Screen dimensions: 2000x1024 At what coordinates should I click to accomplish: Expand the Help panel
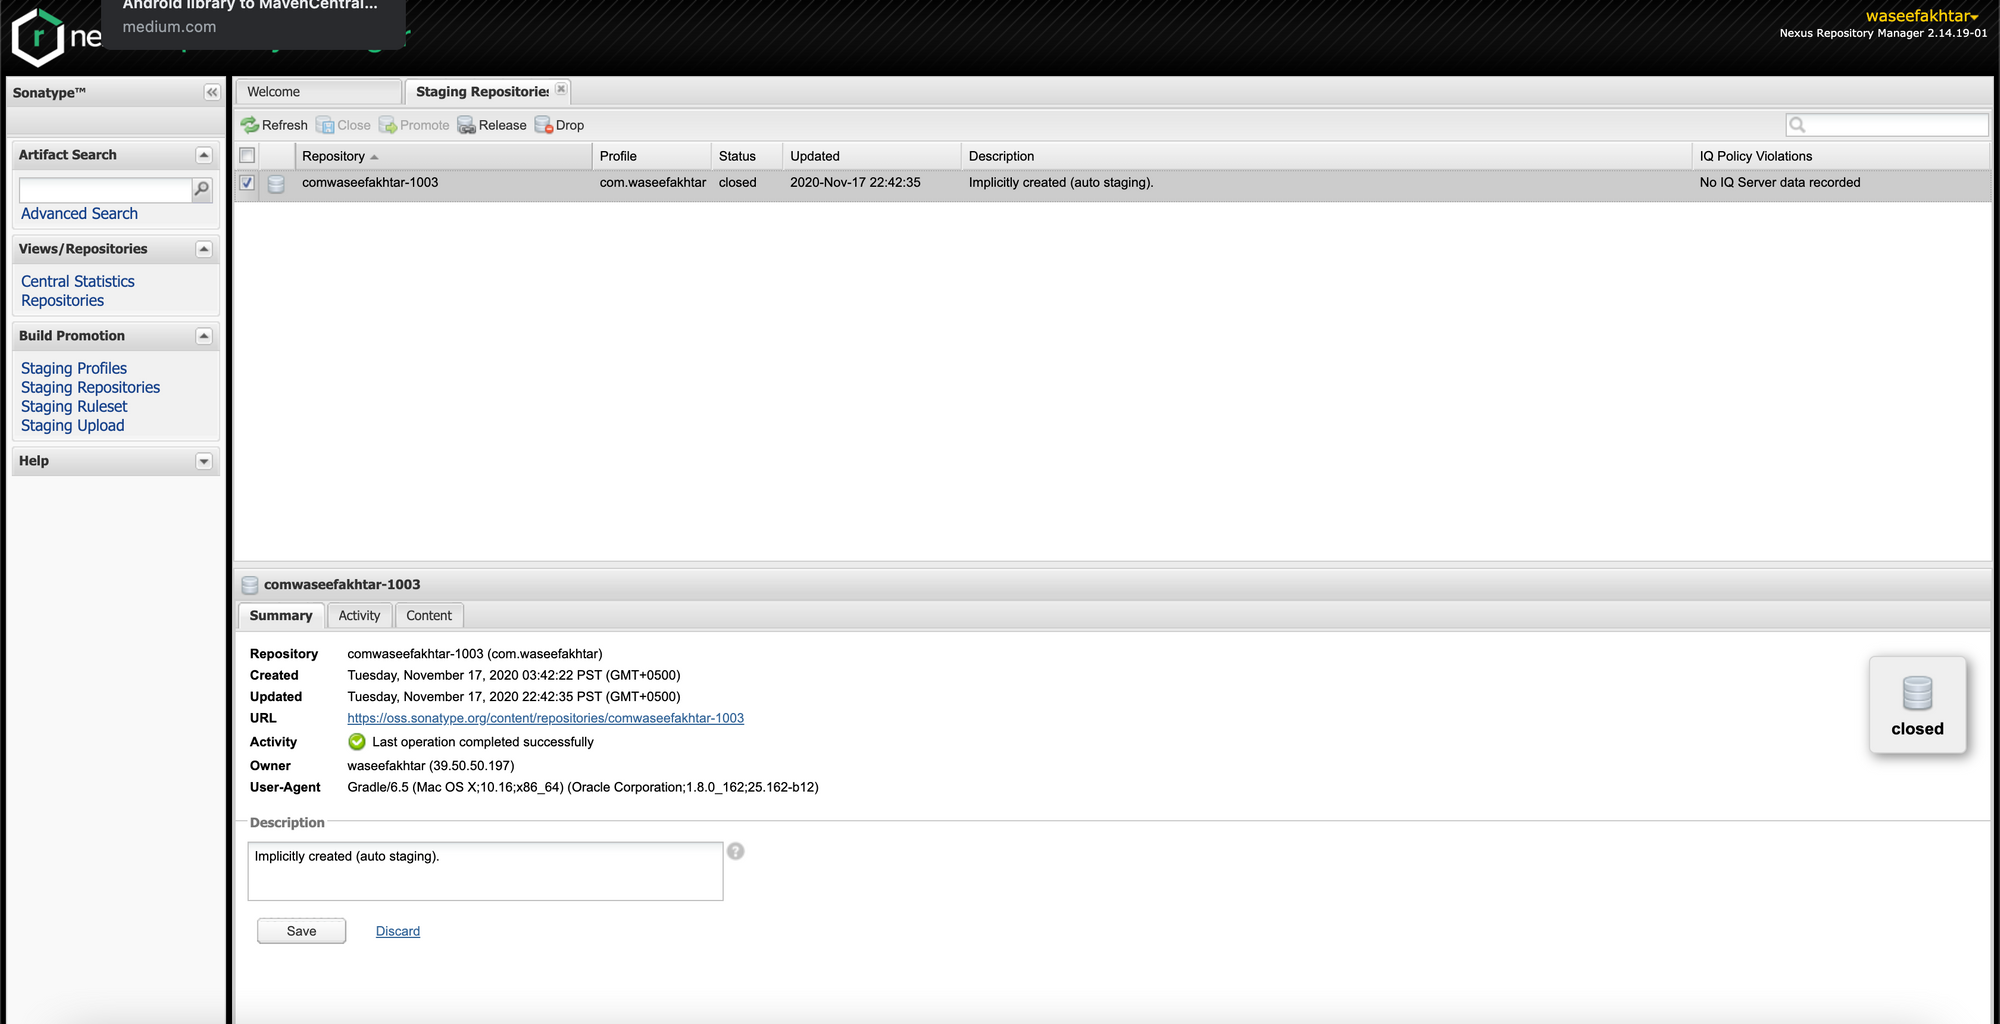pyautogui.click(x=204, y=461)
